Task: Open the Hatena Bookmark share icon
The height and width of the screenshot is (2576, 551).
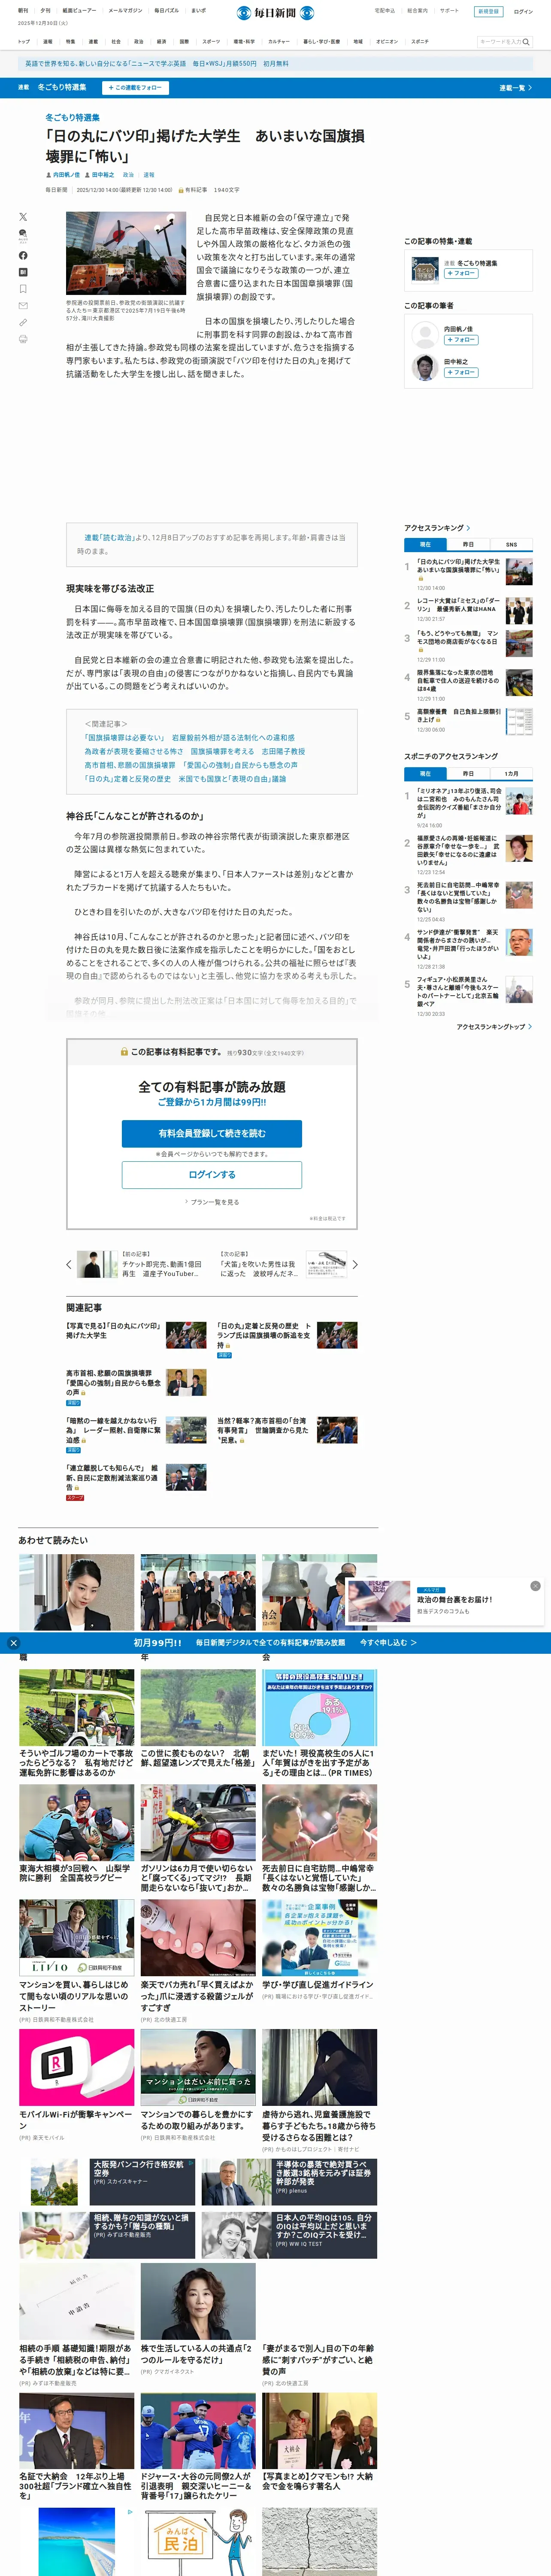Action: pos(23,272)
